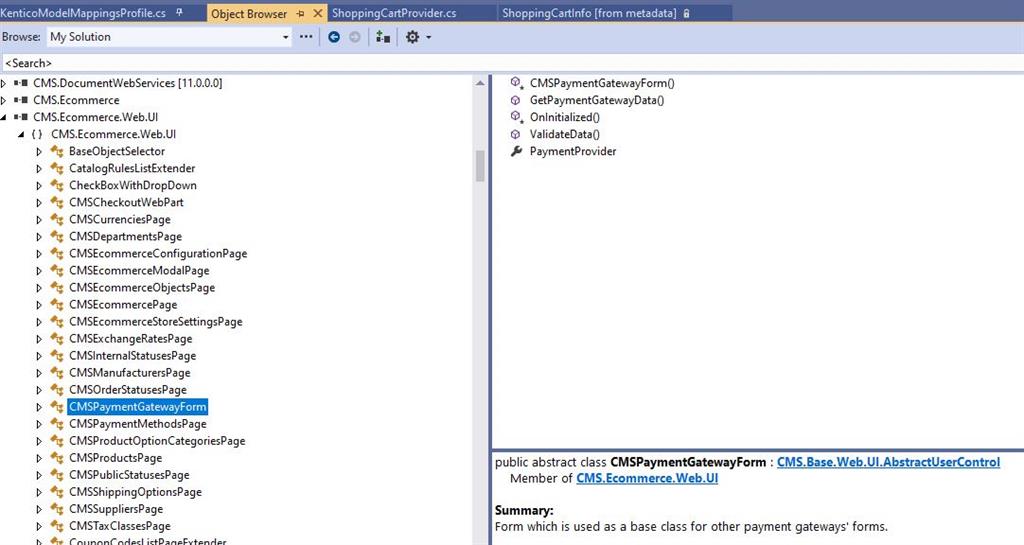The width and height of the screenshot is (1024, 545).
Task: Select CheckBoxWithDropDown in tree
Action: point(133,185)
